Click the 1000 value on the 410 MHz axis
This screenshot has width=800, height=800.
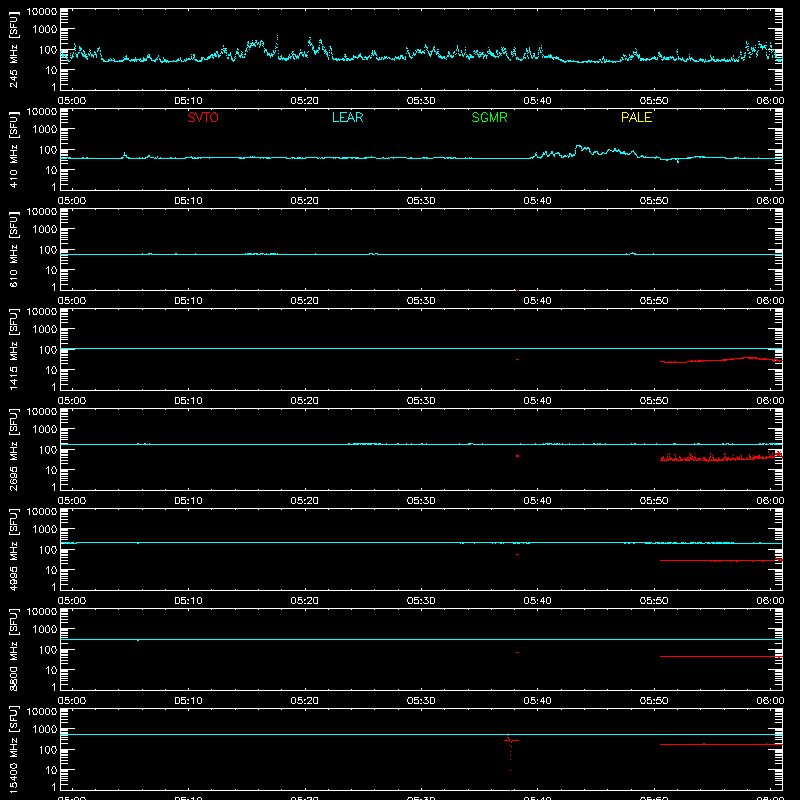[x=45, y=130]
